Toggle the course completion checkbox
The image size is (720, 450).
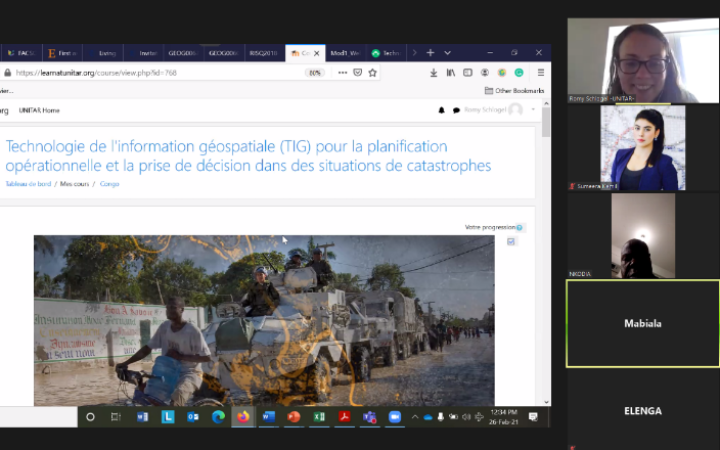[x=511, y=242]
